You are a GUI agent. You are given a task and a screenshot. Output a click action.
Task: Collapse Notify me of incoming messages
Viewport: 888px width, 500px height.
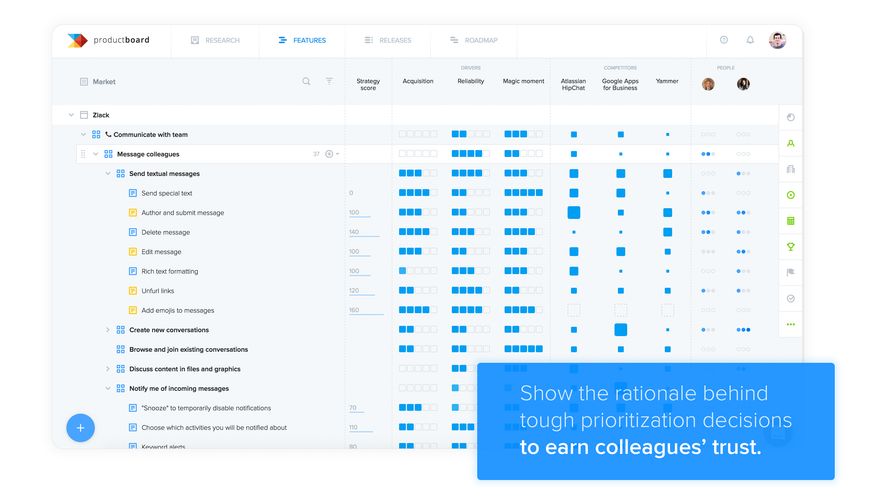(108, 388)
